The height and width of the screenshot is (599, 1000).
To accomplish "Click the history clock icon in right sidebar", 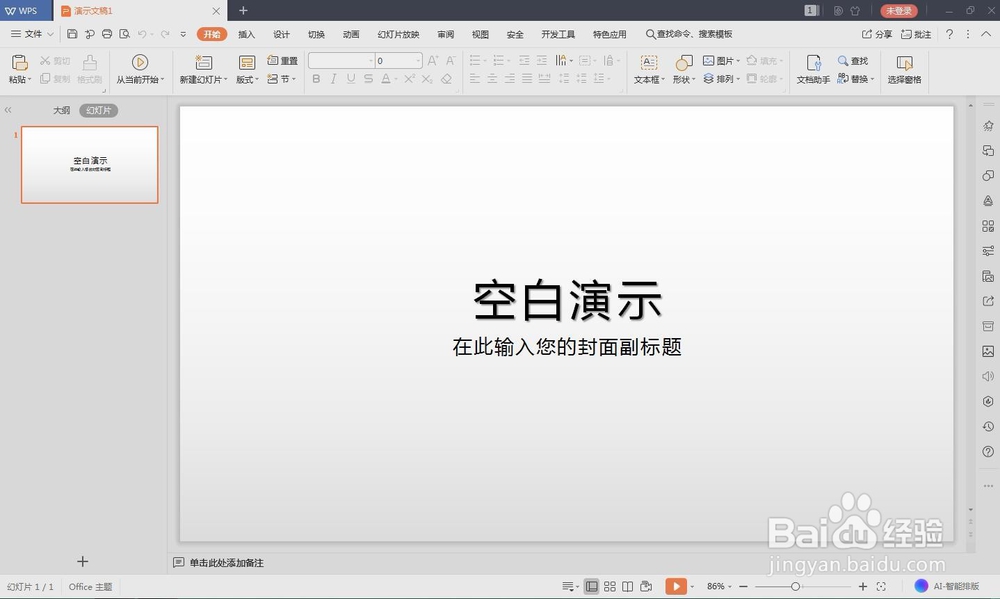I will (988, 426).
